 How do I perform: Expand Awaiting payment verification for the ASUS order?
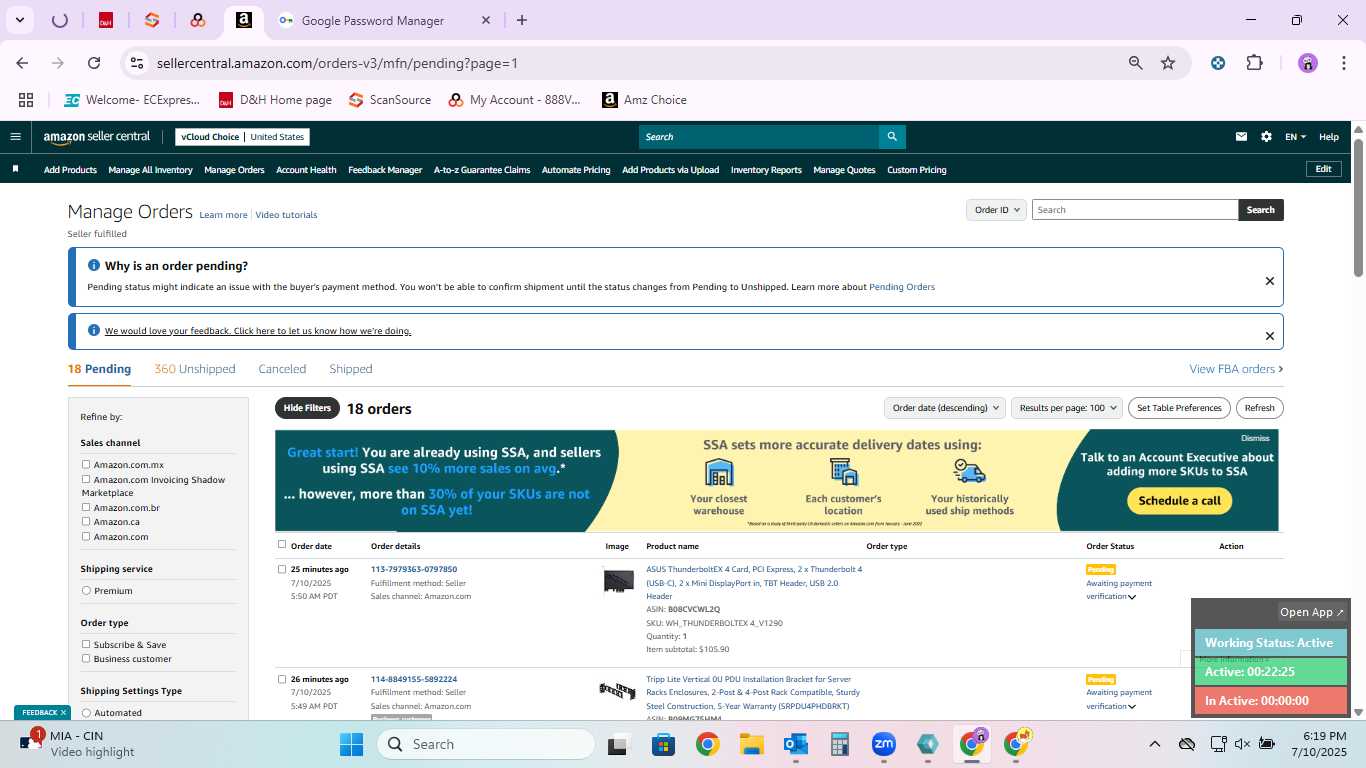1132,597
